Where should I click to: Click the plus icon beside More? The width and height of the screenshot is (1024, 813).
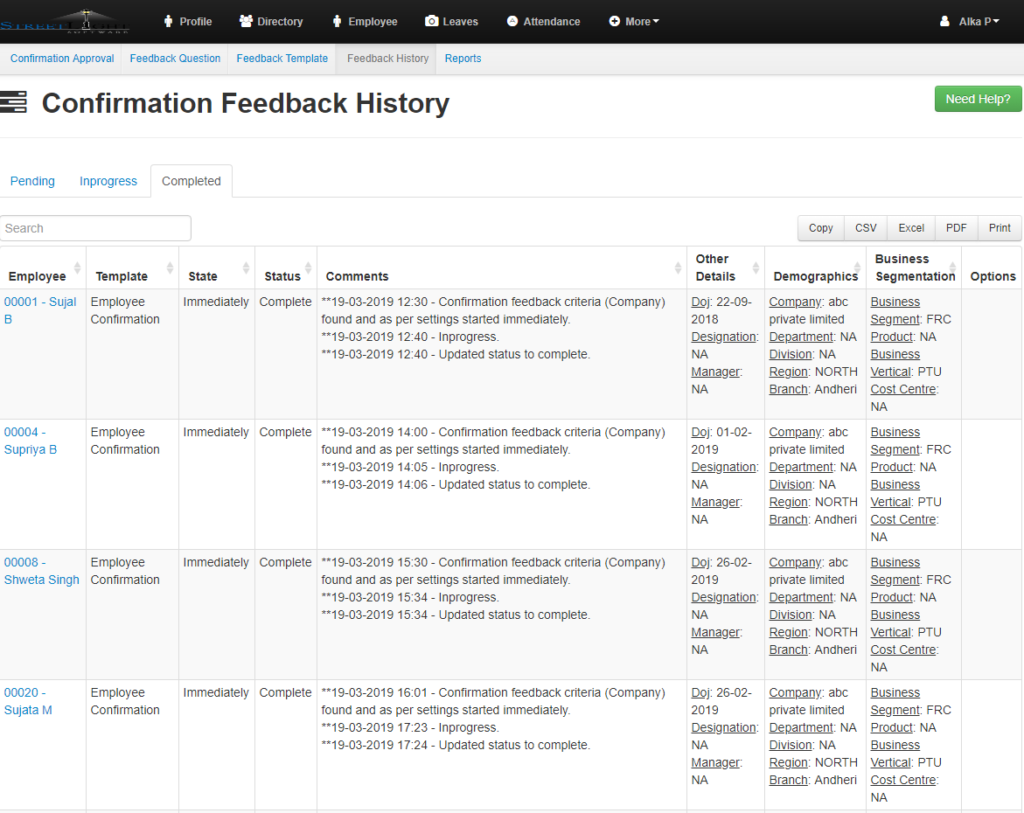(x=615, y=22)
